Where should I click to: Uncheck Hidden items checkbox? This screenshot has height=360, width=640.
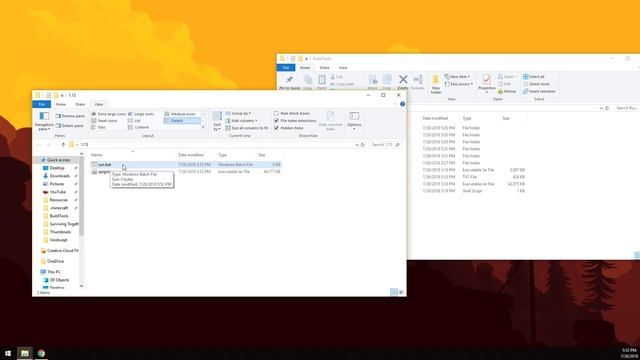tap(276, 128)
